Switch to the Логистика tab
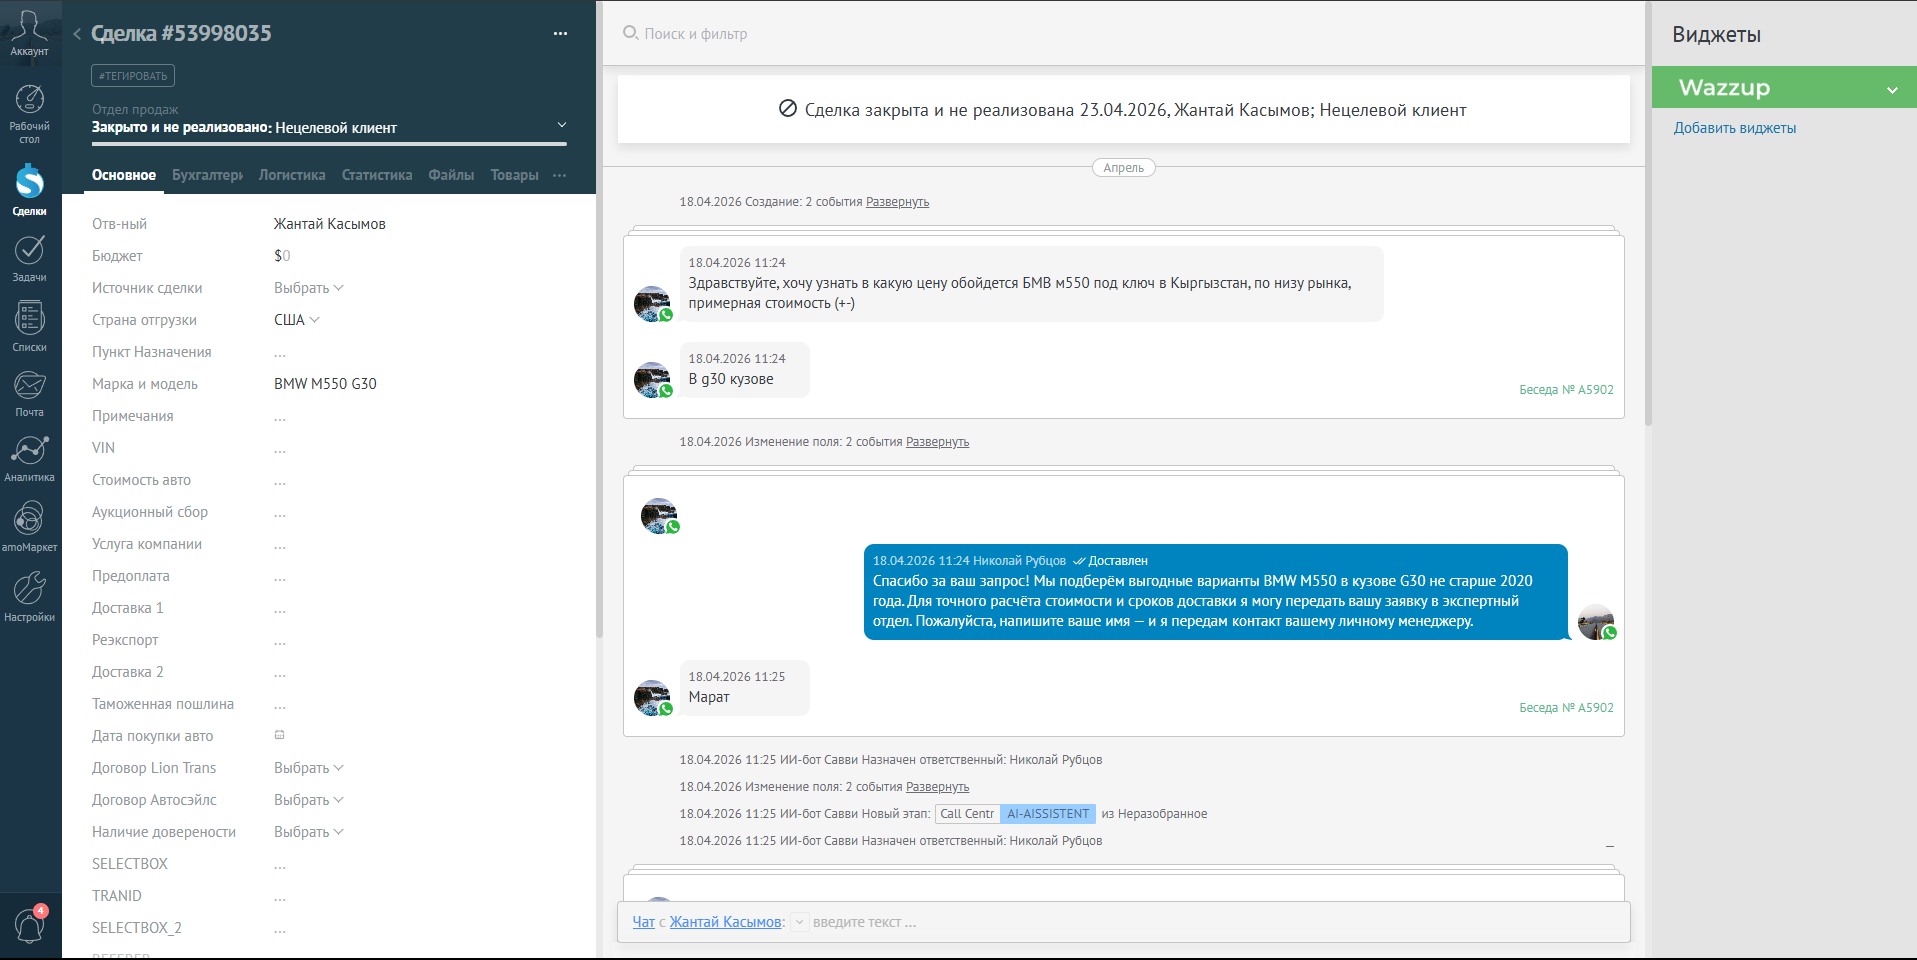 pyautogui.click(x=292, y=175)
